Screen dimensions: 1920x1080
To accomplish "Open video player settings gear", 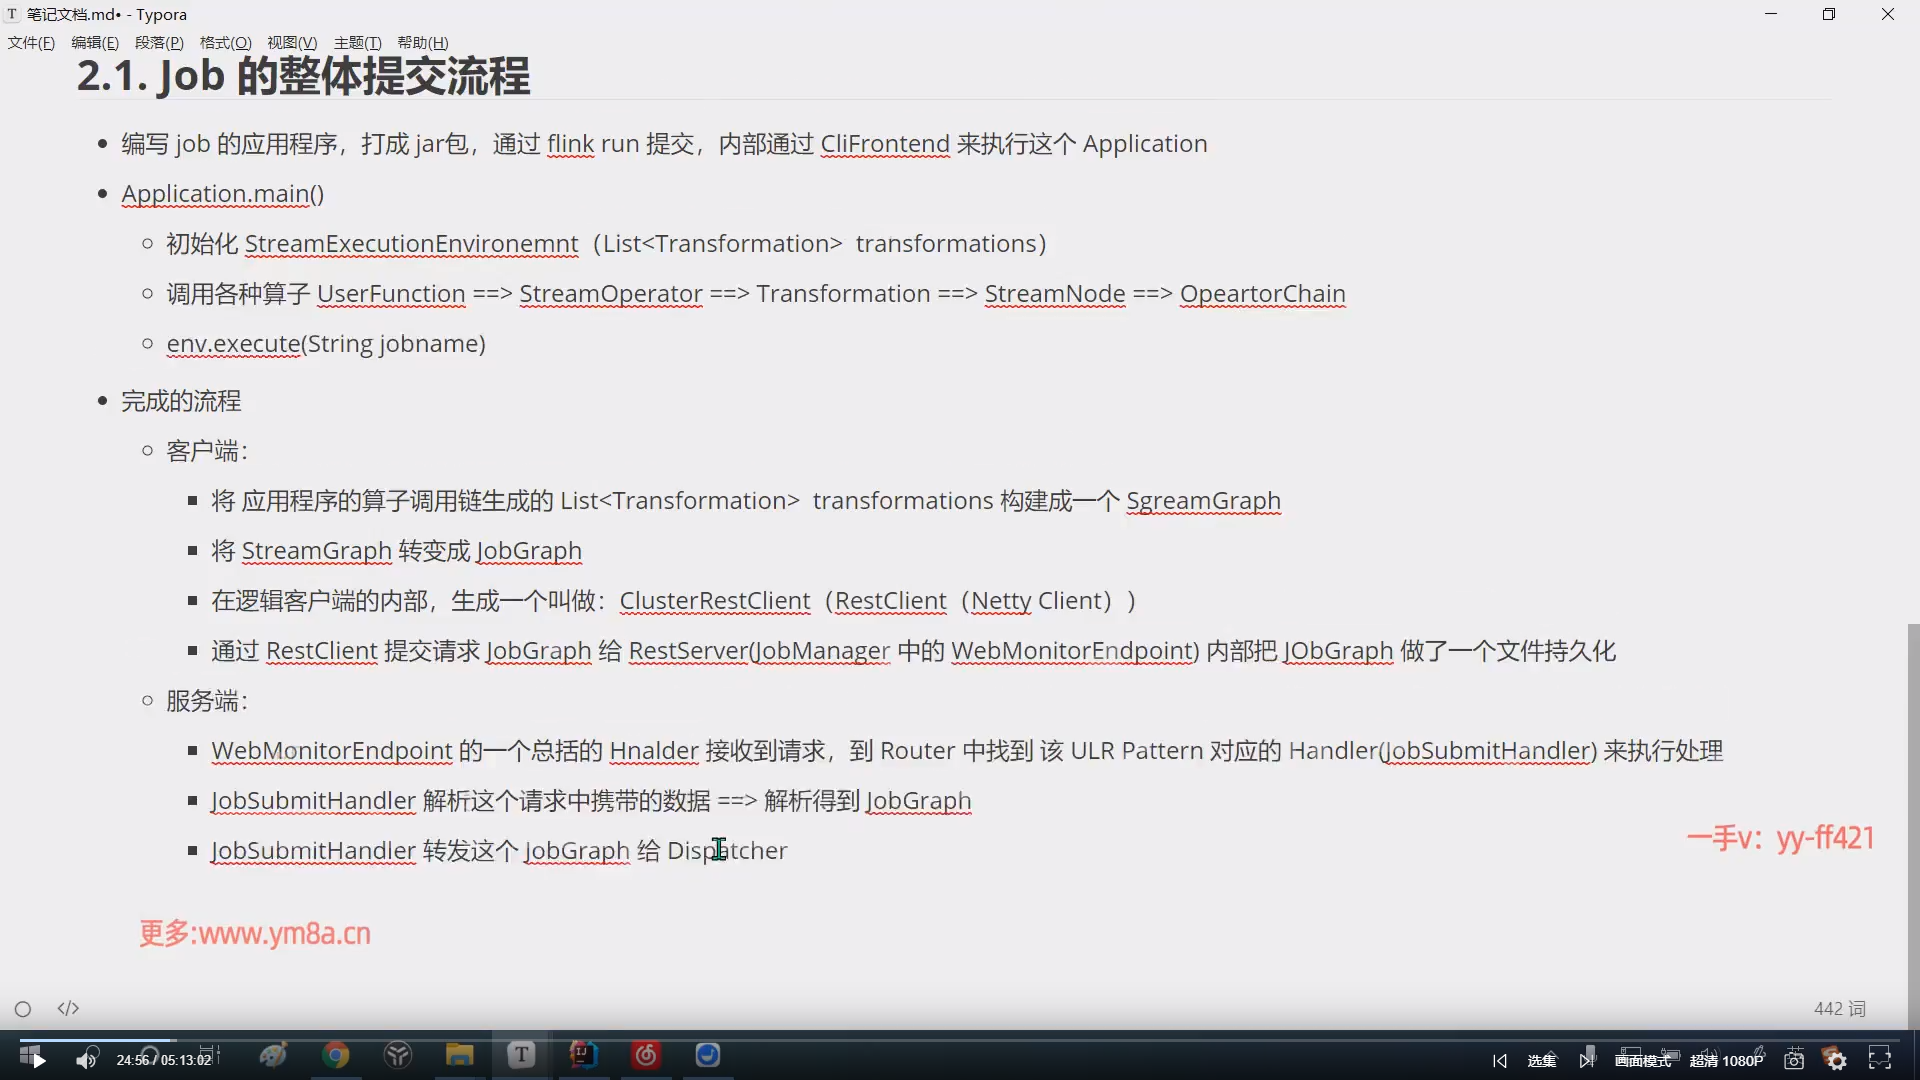I will point(1836,1060).
